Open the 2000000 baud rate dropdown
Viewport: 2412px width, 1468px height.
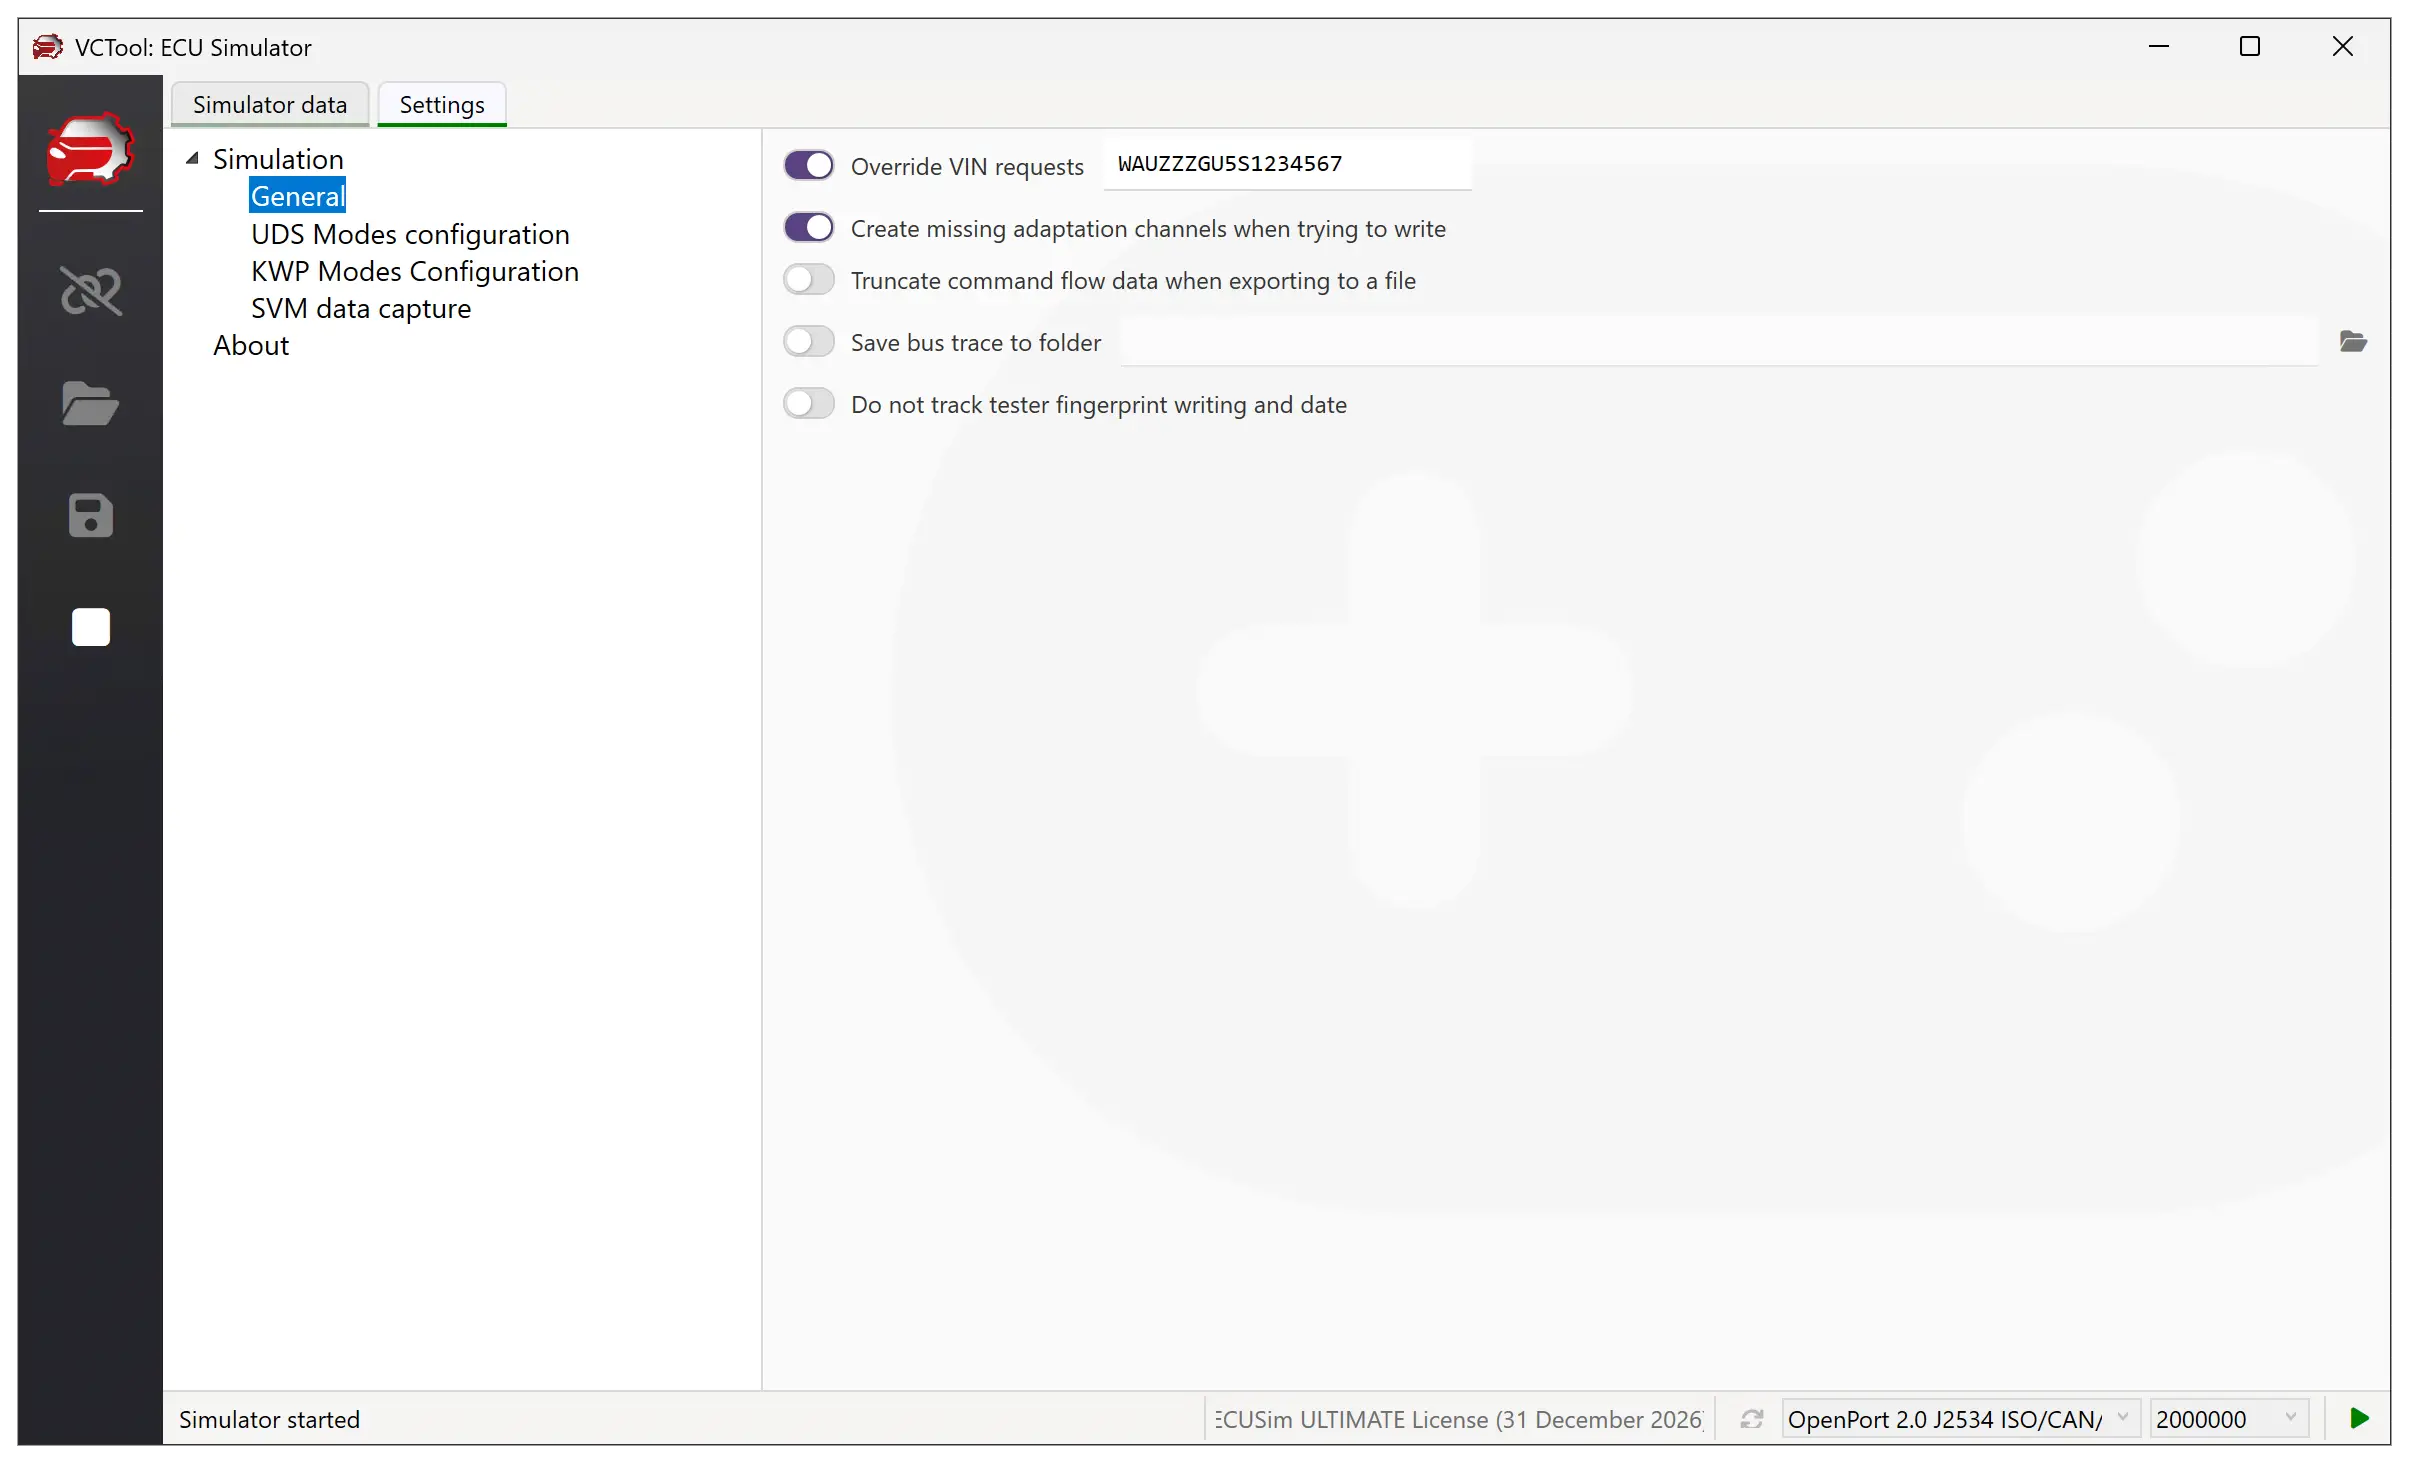[x=2227, y=1419]
